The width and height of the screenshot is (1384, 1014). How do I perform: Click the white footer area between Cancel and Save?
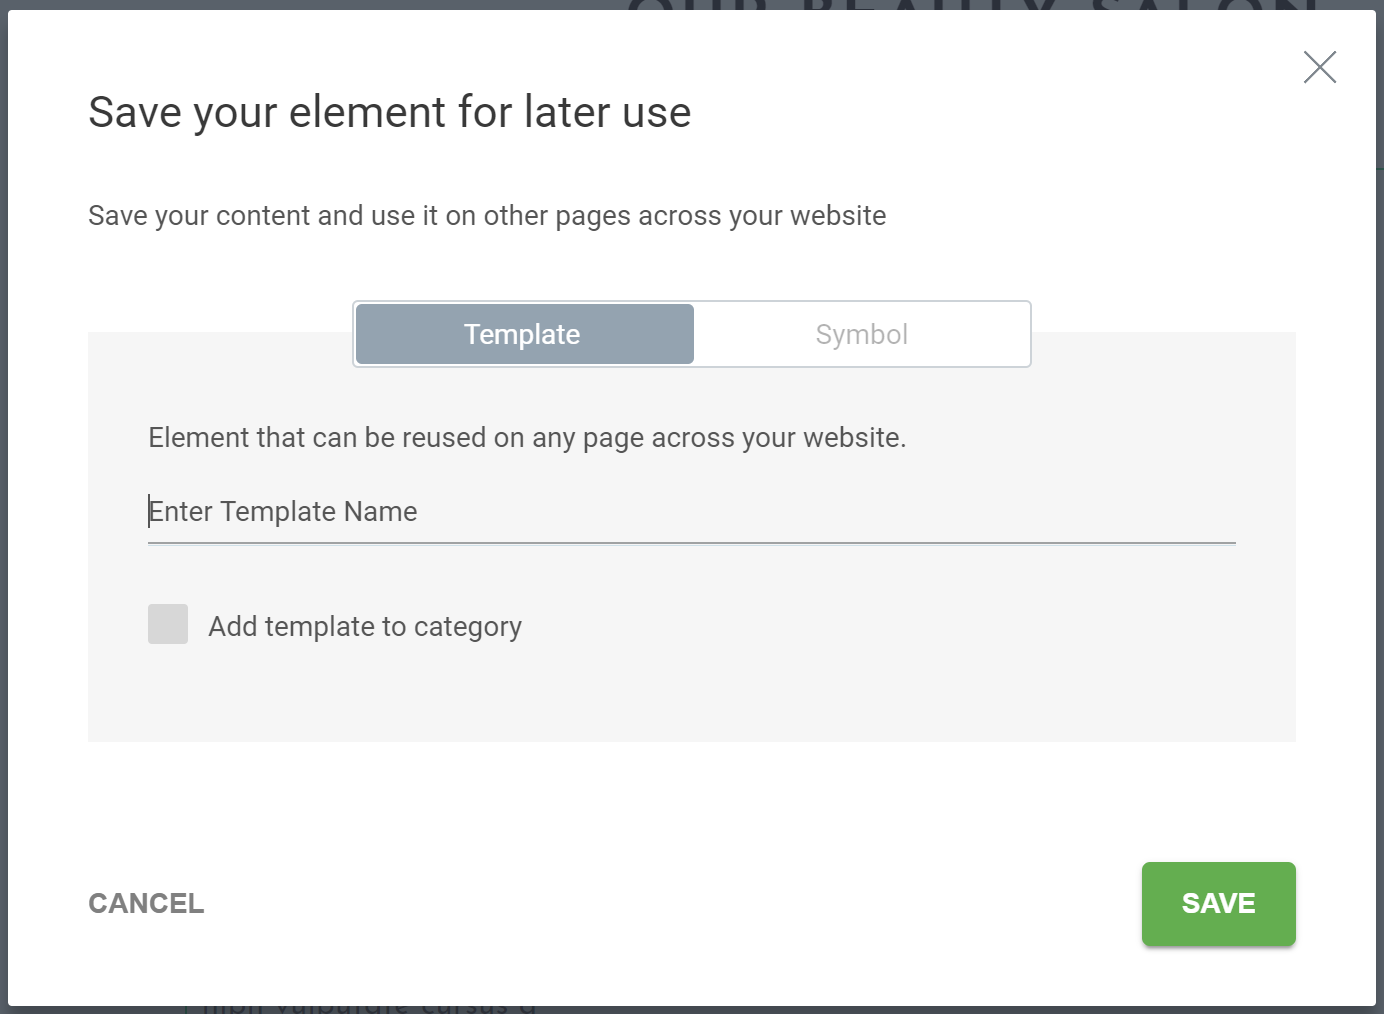click(x=670, y=904)
